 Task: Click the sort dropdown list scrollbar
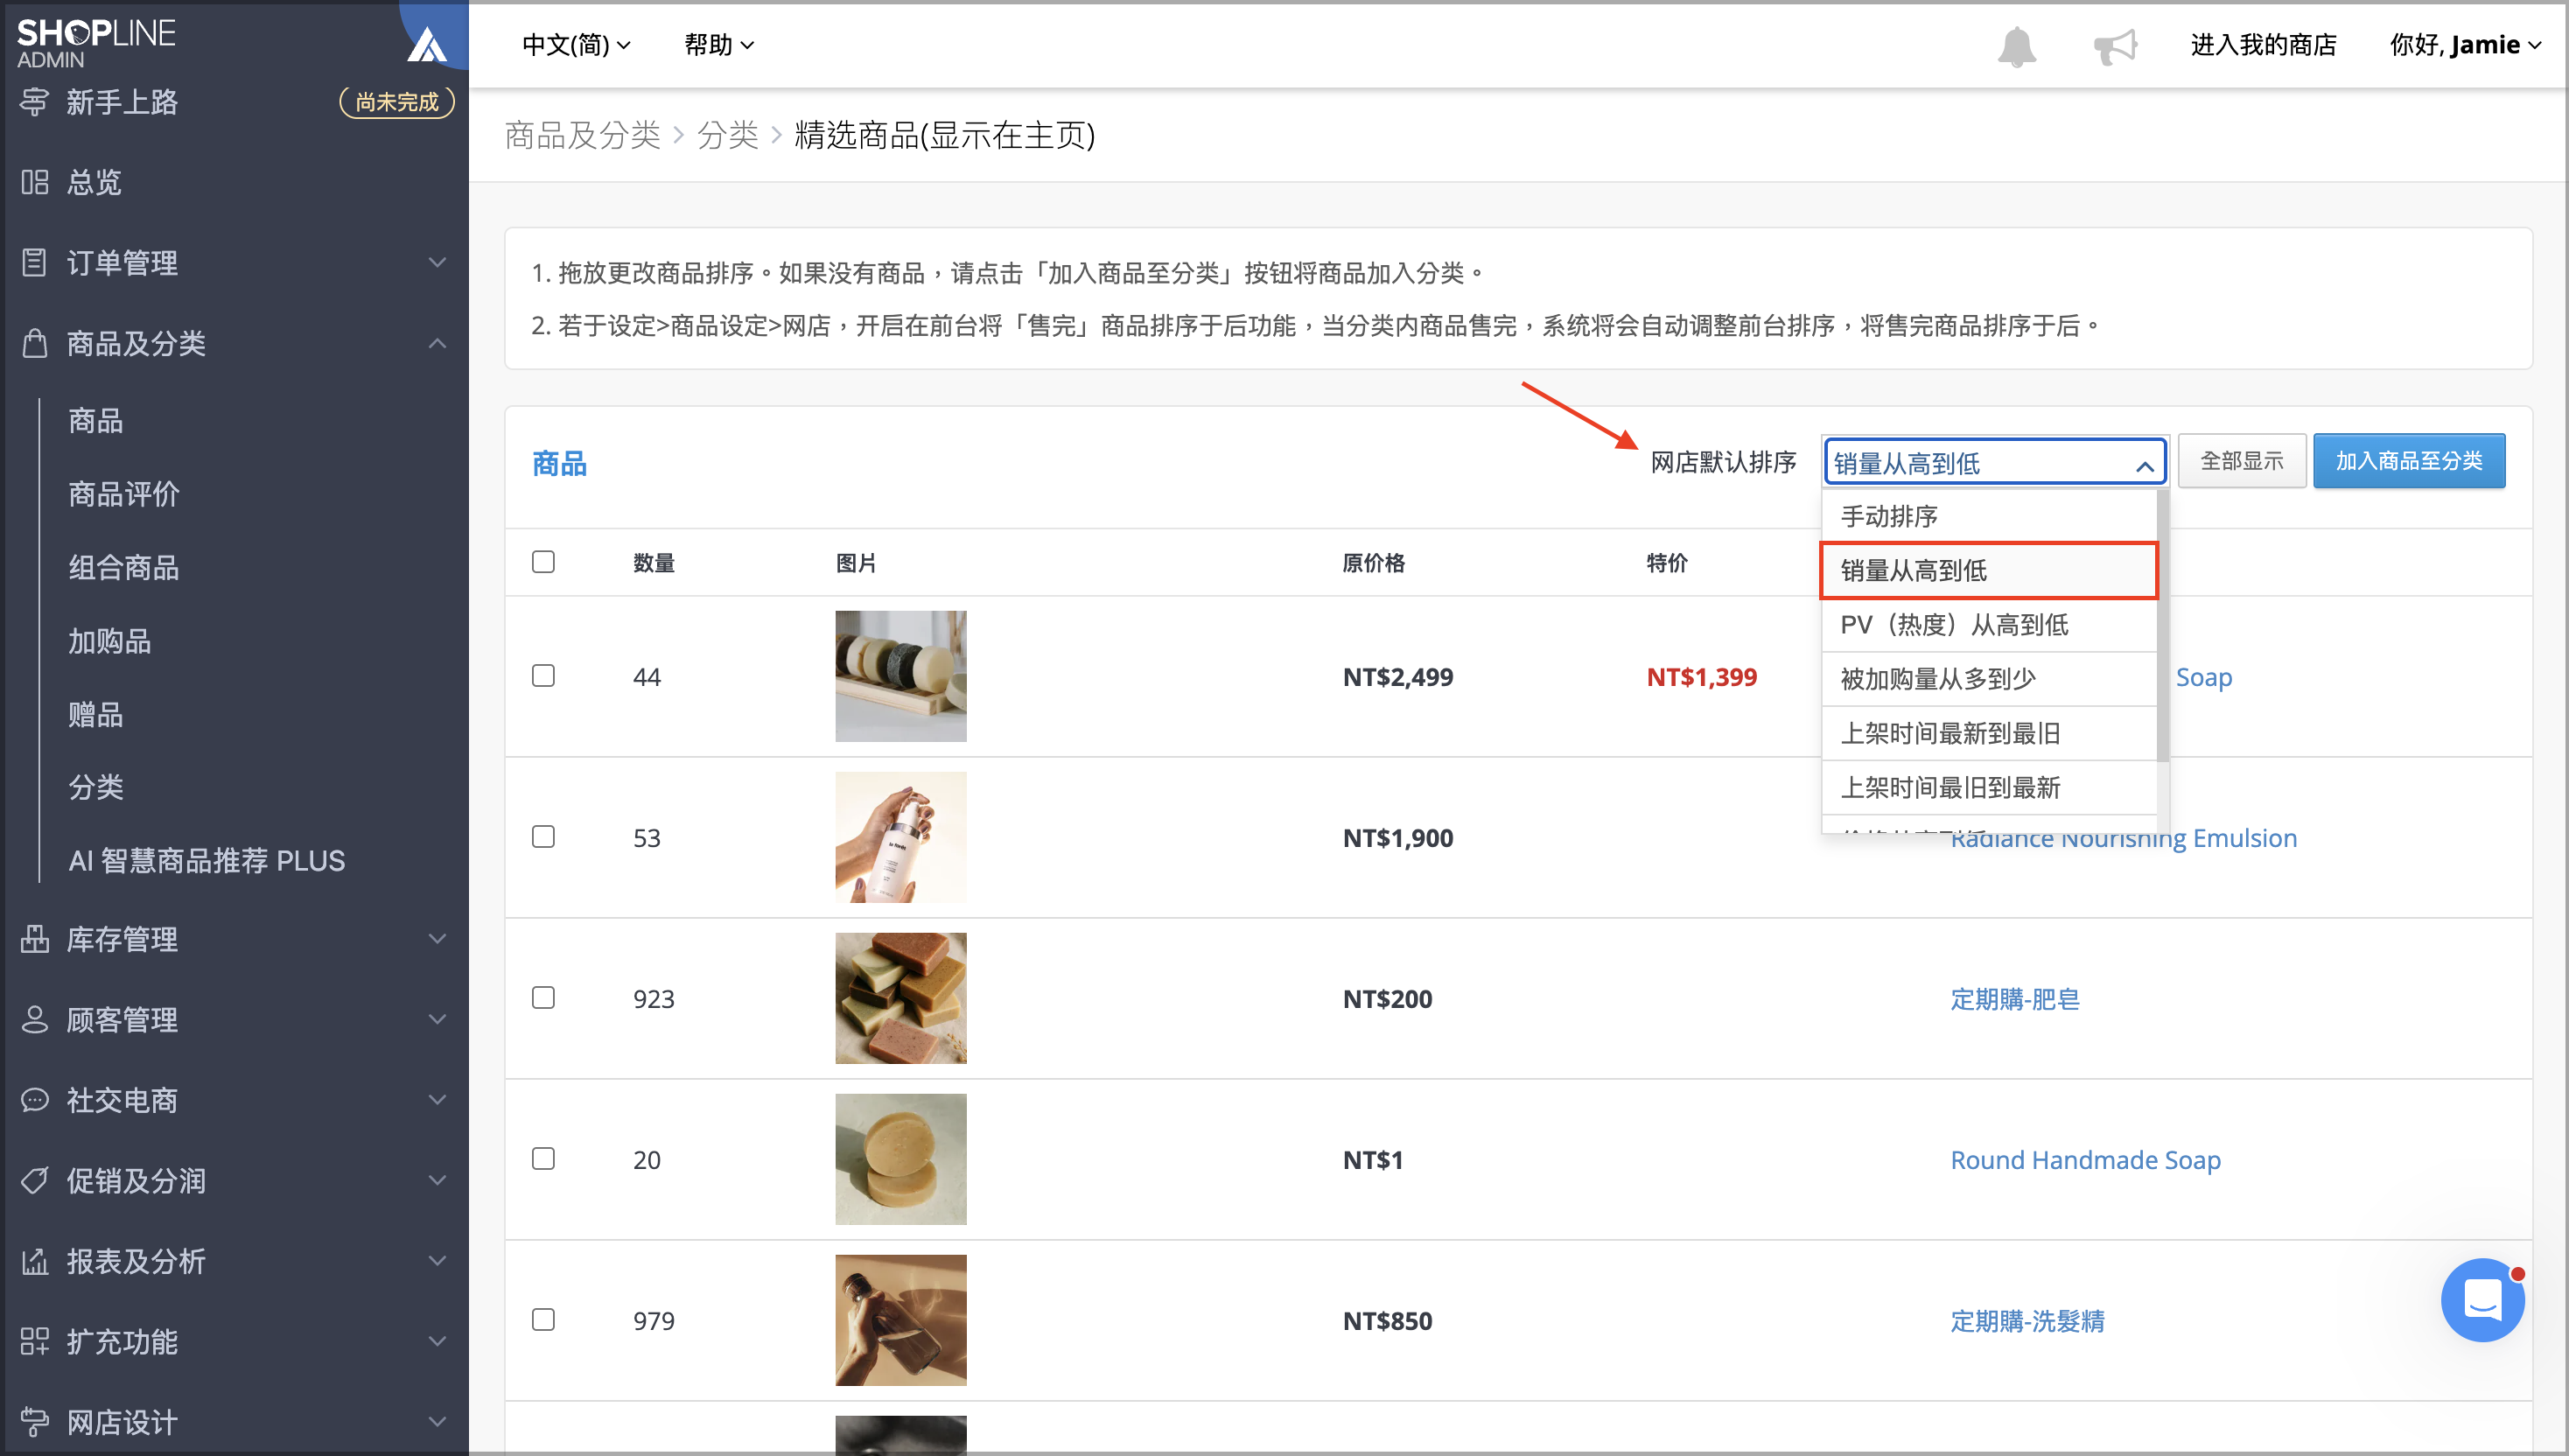[x=2162, y=625]
